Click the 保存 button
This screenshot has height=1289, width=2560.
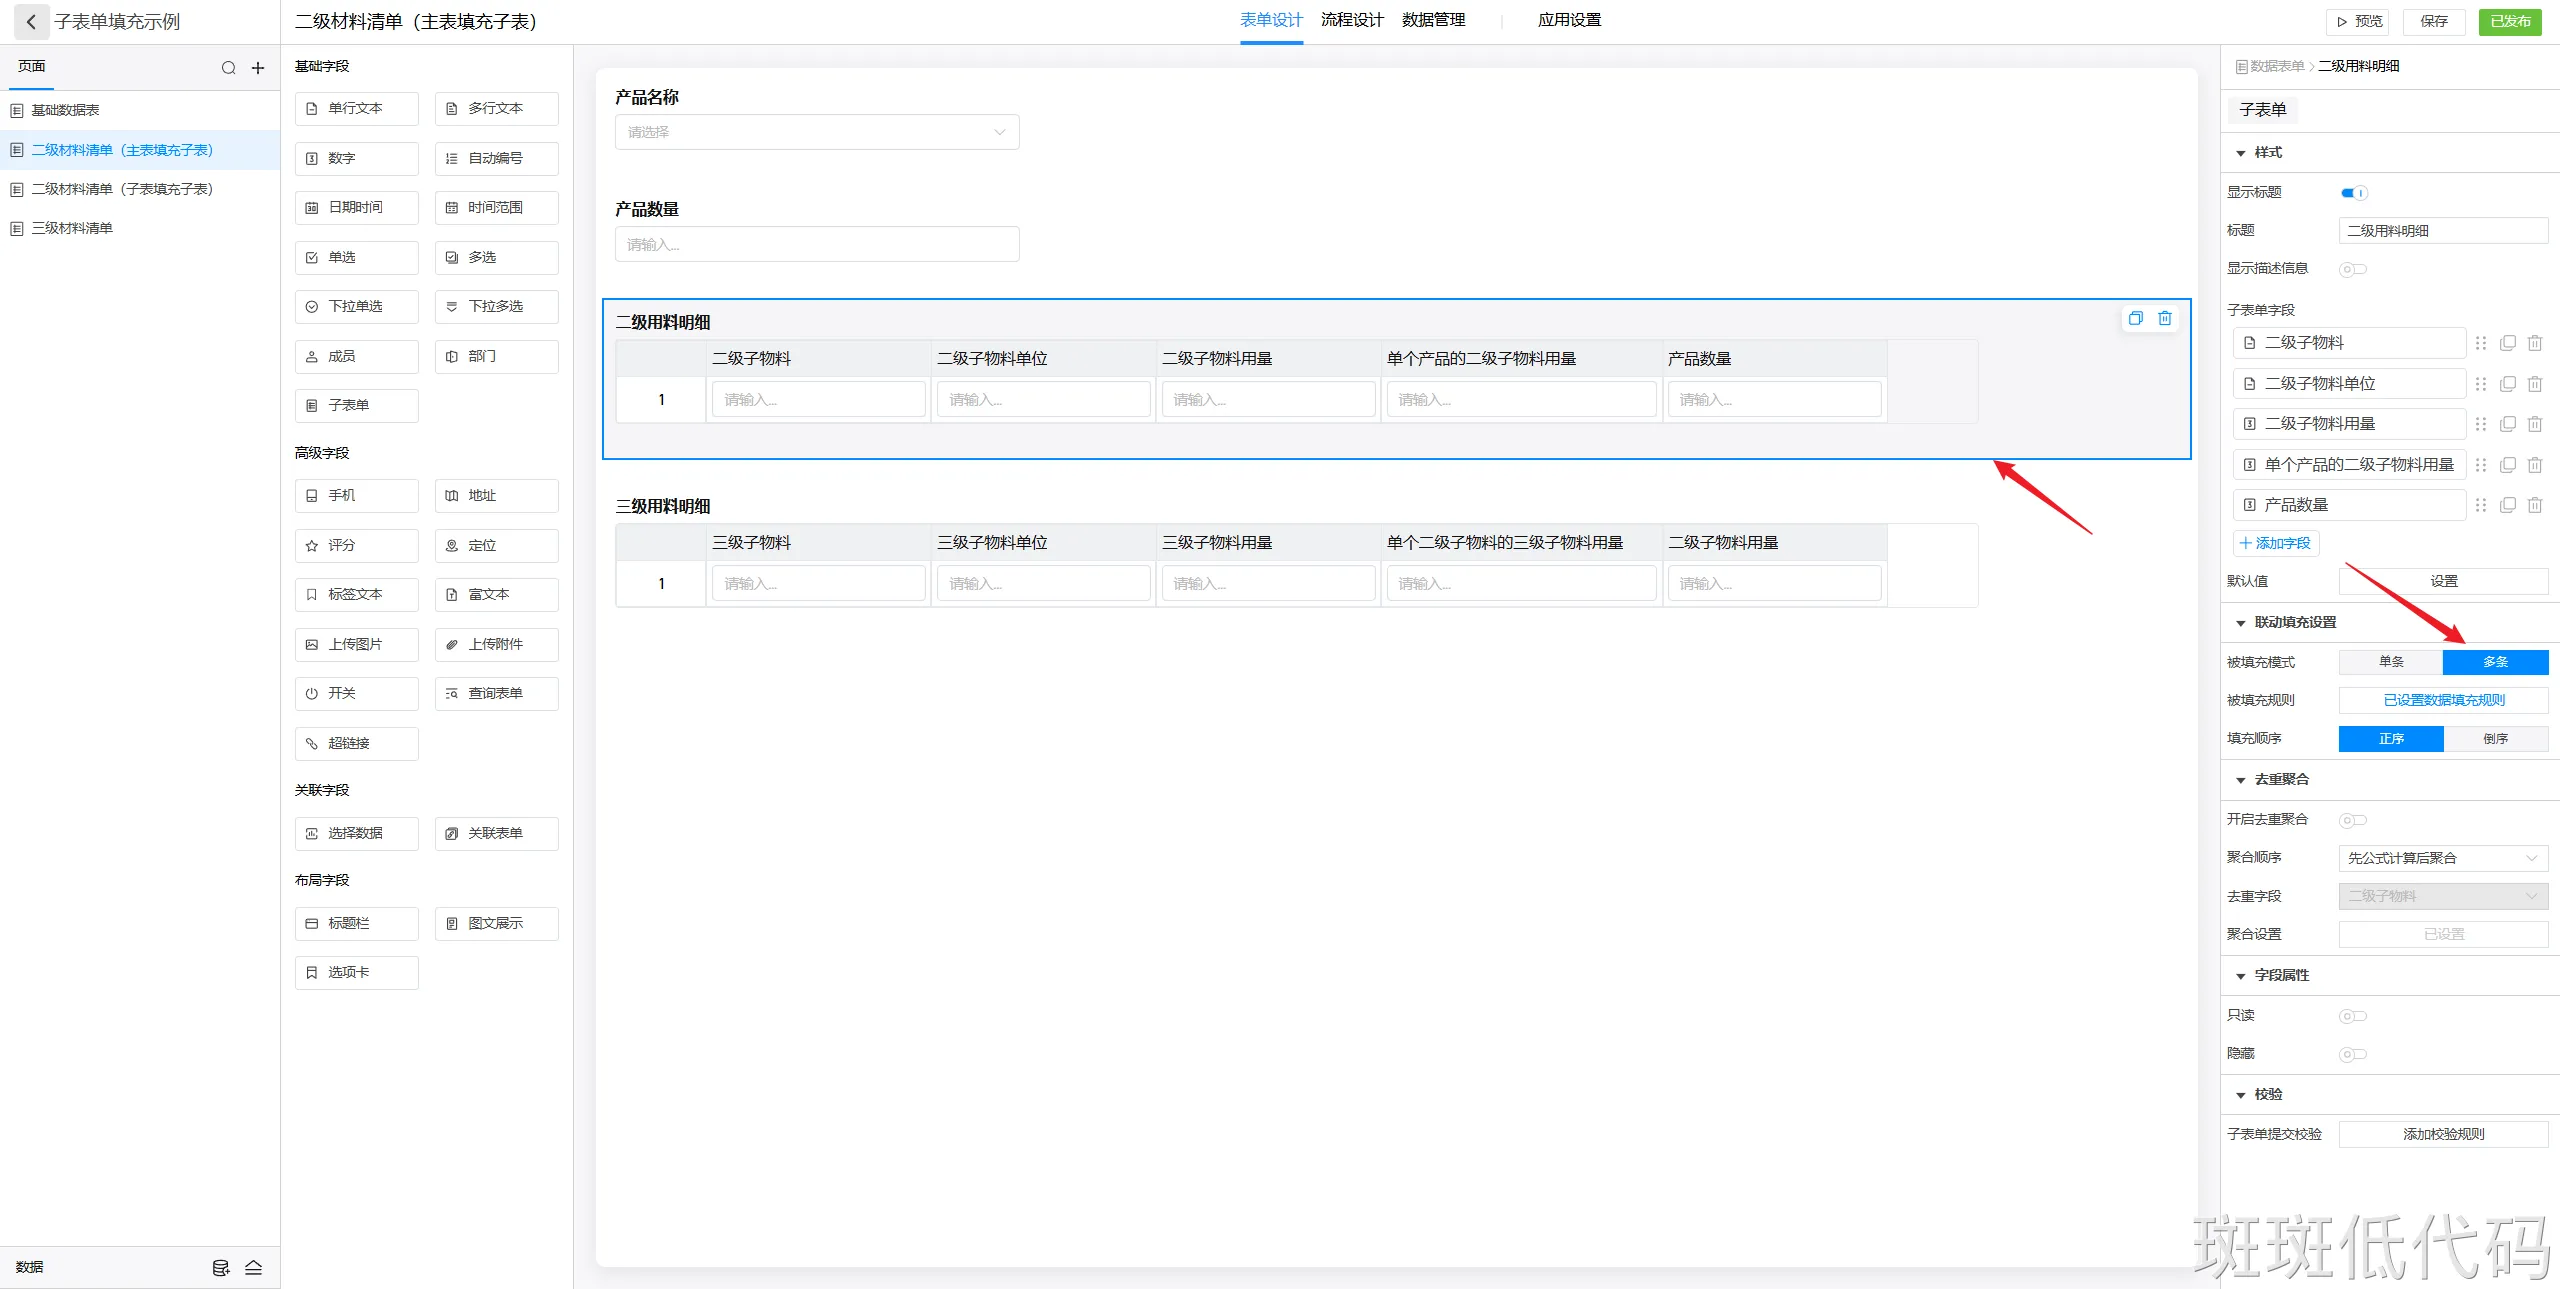pos(2433,21)
